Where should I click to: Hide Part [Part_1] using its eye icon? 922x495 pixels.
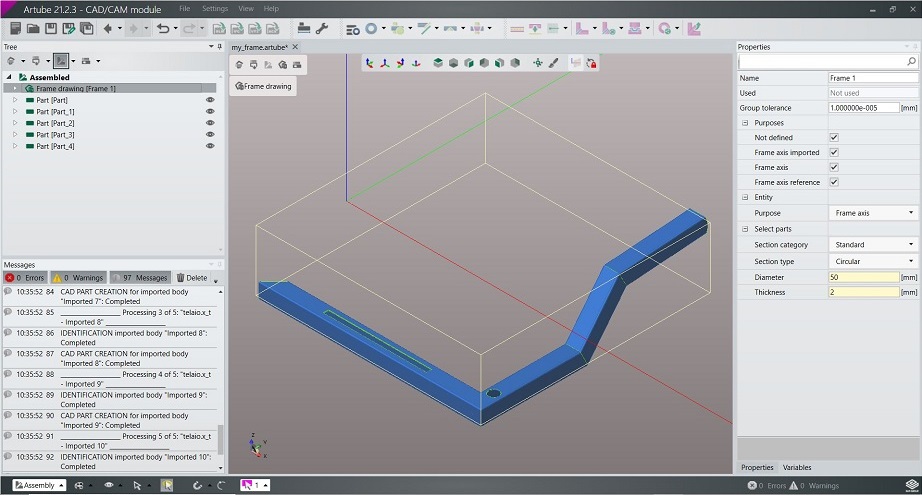(210, 112)
